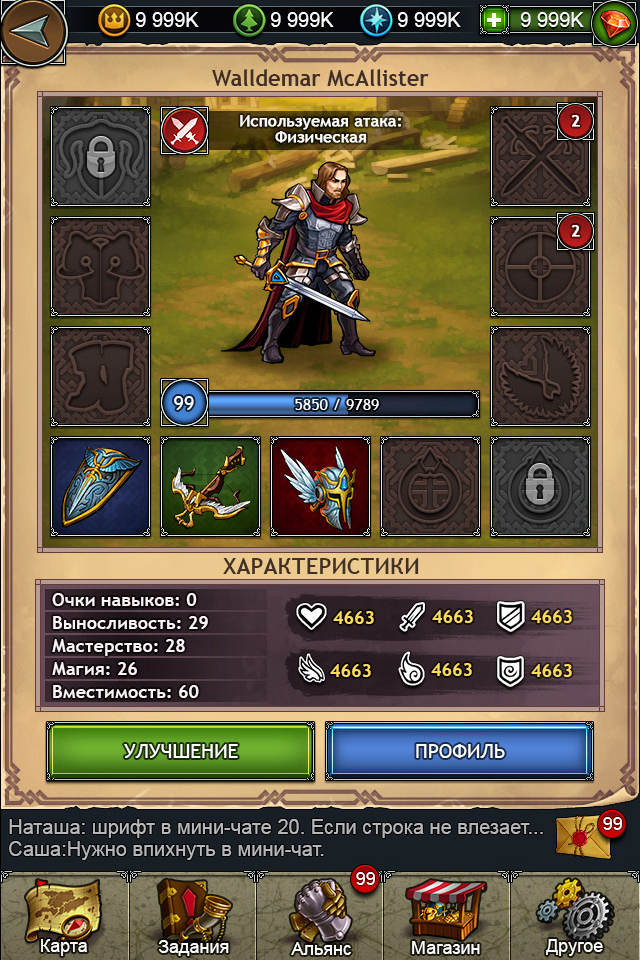
Task: Open the mail envelope with 99 badge
Action: [x=586, y=836]
